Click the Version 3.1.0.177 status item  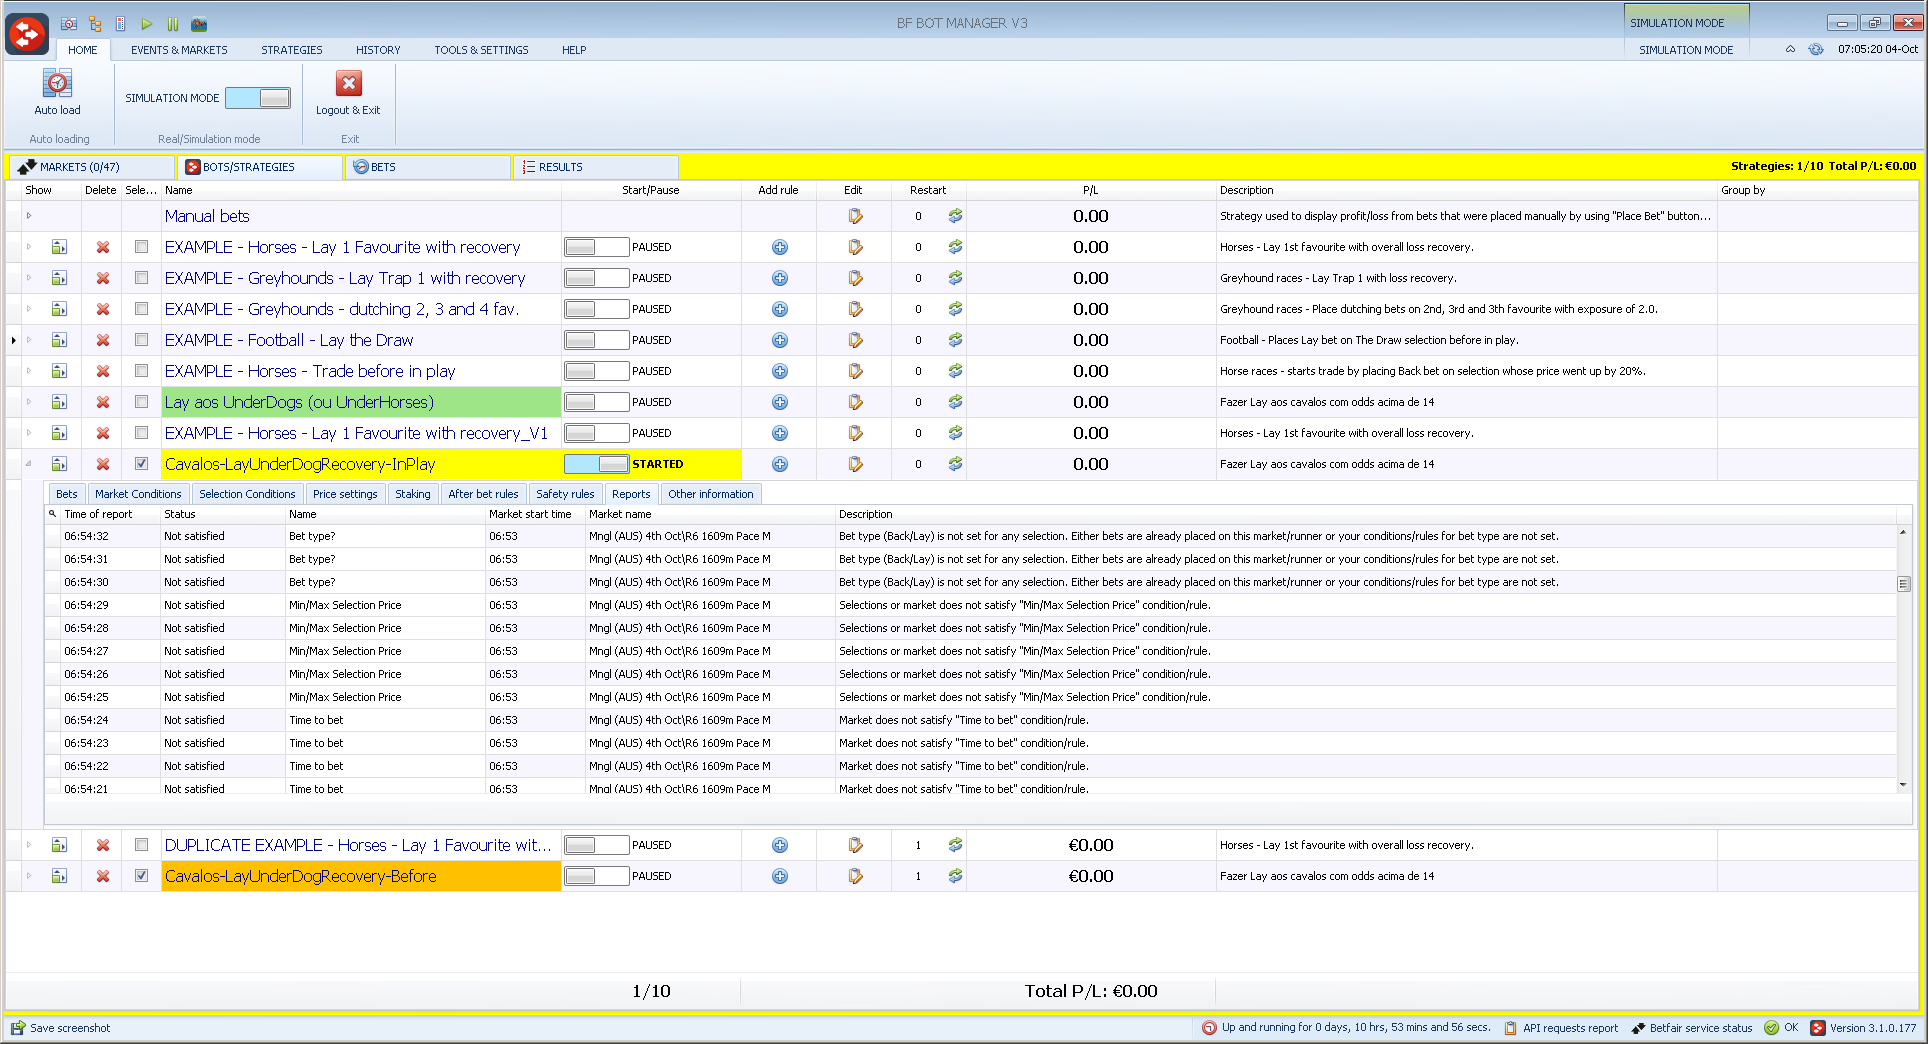coord(1864,1028)
